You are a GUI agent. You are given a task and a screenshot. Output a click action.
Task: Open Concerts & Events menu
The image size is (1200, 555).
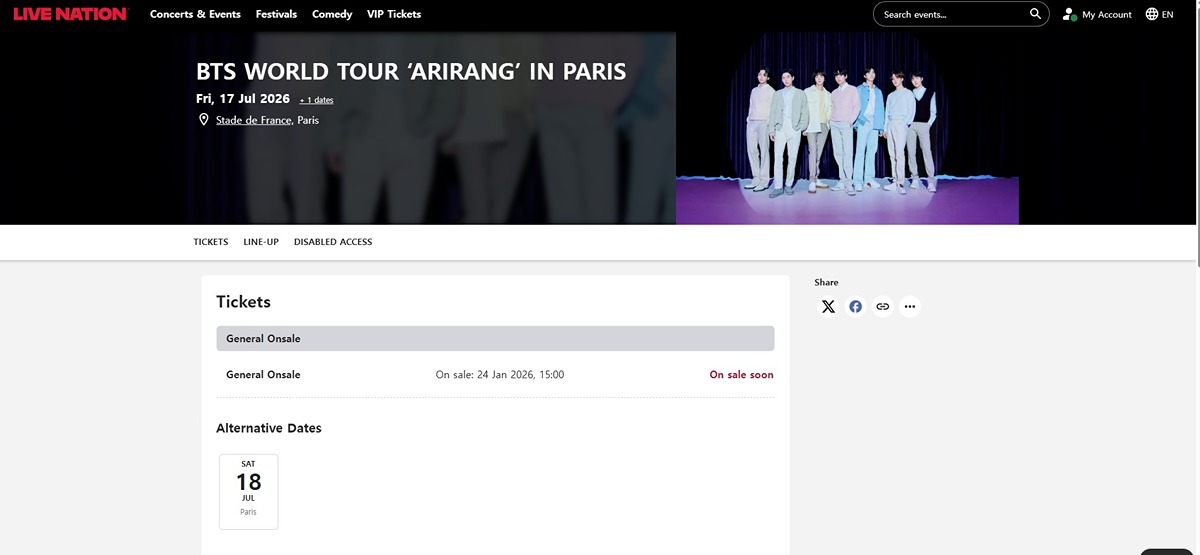[195, 14]
